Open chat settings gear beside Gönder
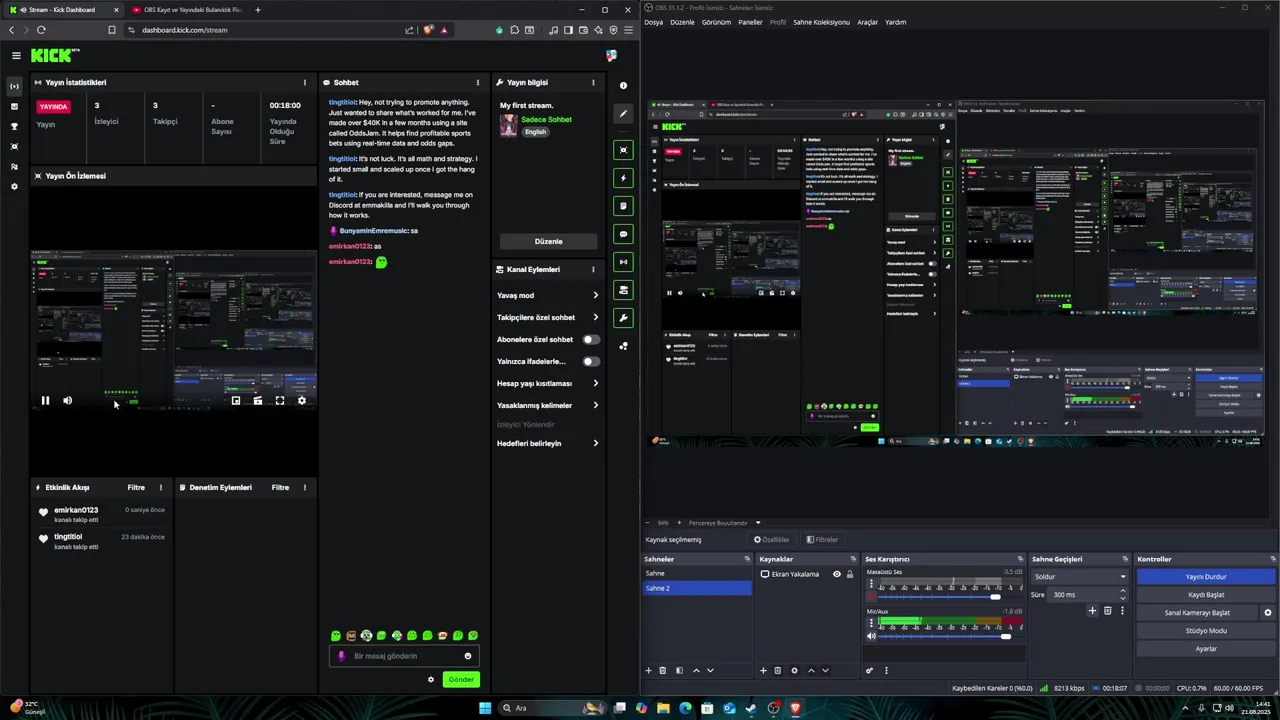The image size is (1280, 720). coord(431,679)
